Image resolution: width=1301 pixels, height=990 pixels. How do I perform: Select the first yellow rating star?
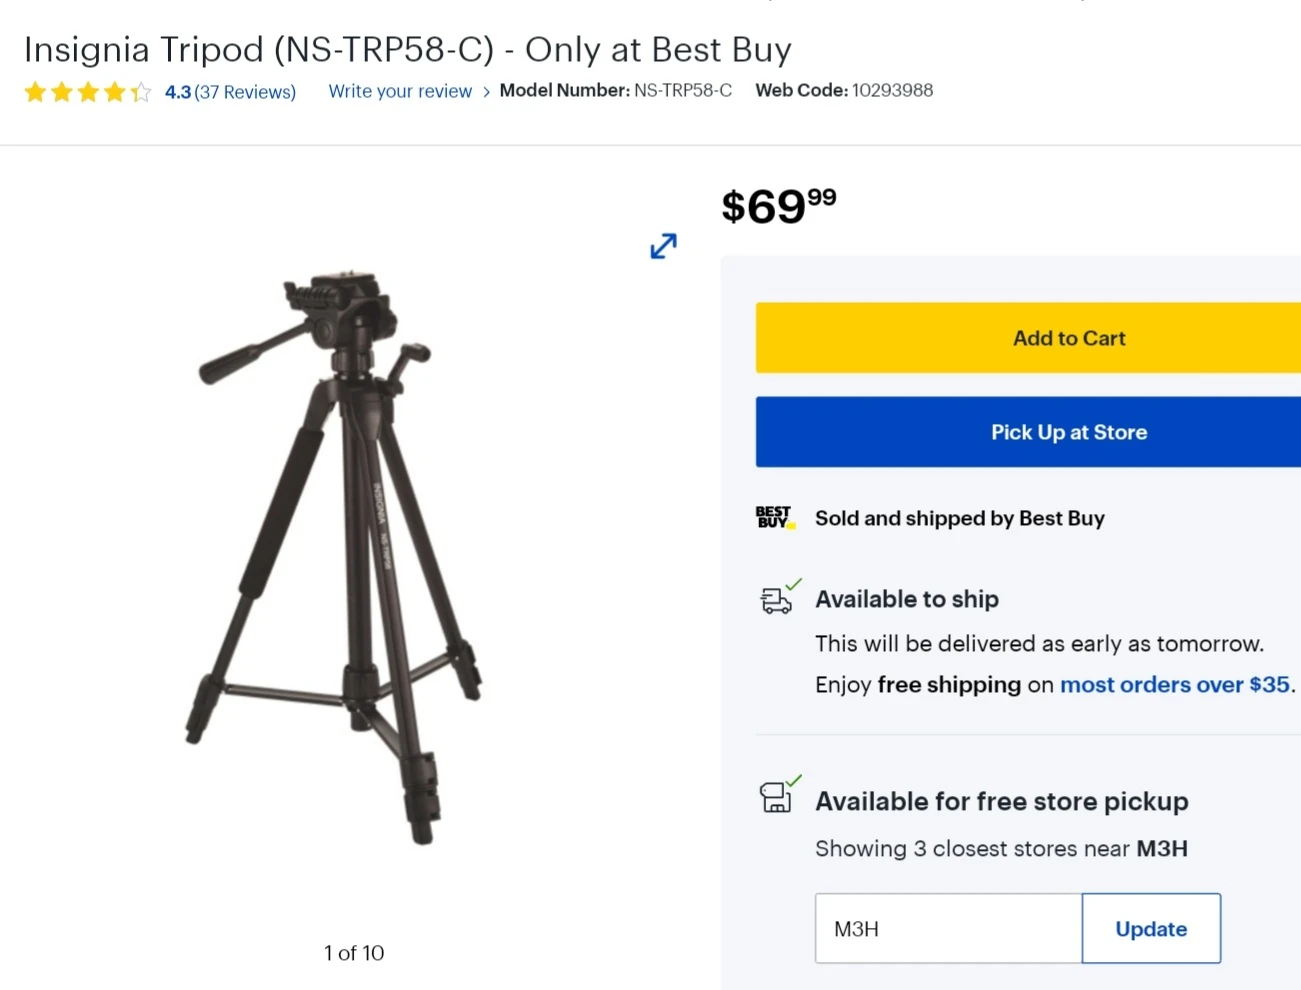pos(35,91)
